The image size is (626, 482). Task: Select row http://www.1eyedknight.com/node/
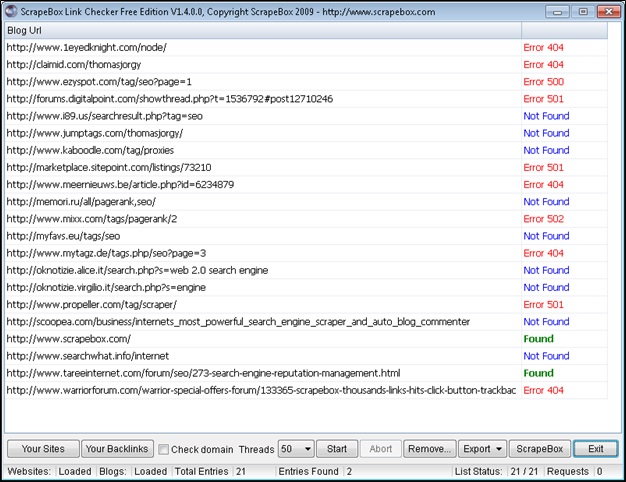click(x=306, y=48)
